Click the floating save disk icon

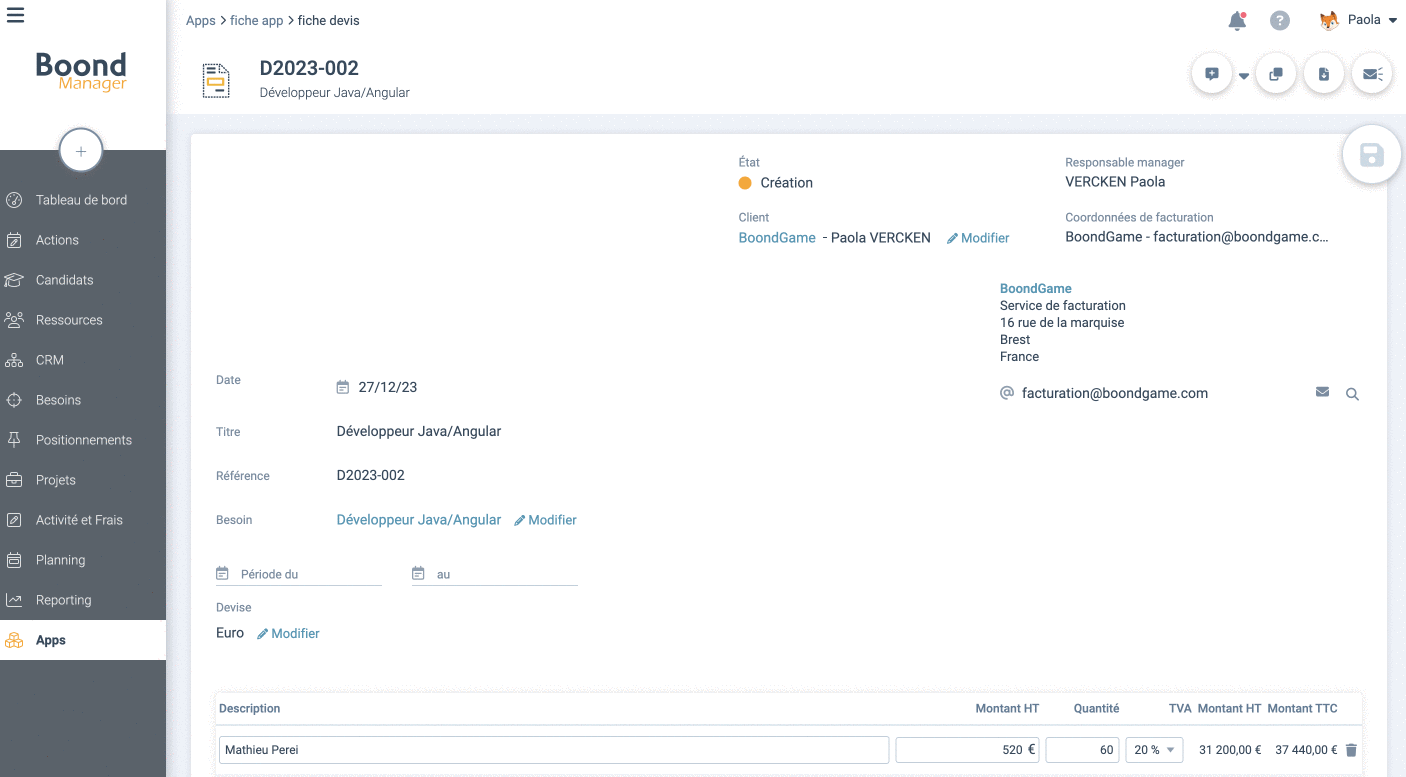coord(1371,155)
